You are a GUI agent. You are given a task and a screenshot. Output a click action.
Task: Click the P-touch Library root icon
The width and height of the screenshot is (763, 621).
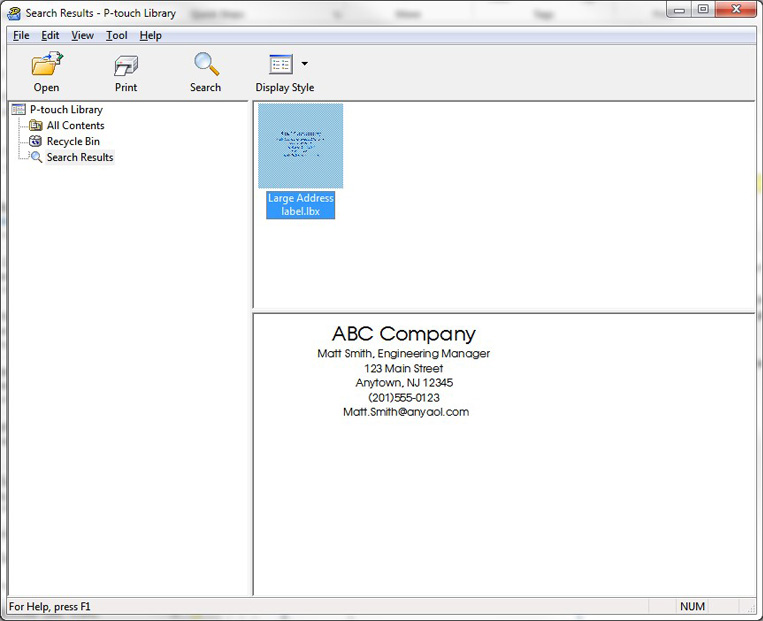(x=18, y=110)
